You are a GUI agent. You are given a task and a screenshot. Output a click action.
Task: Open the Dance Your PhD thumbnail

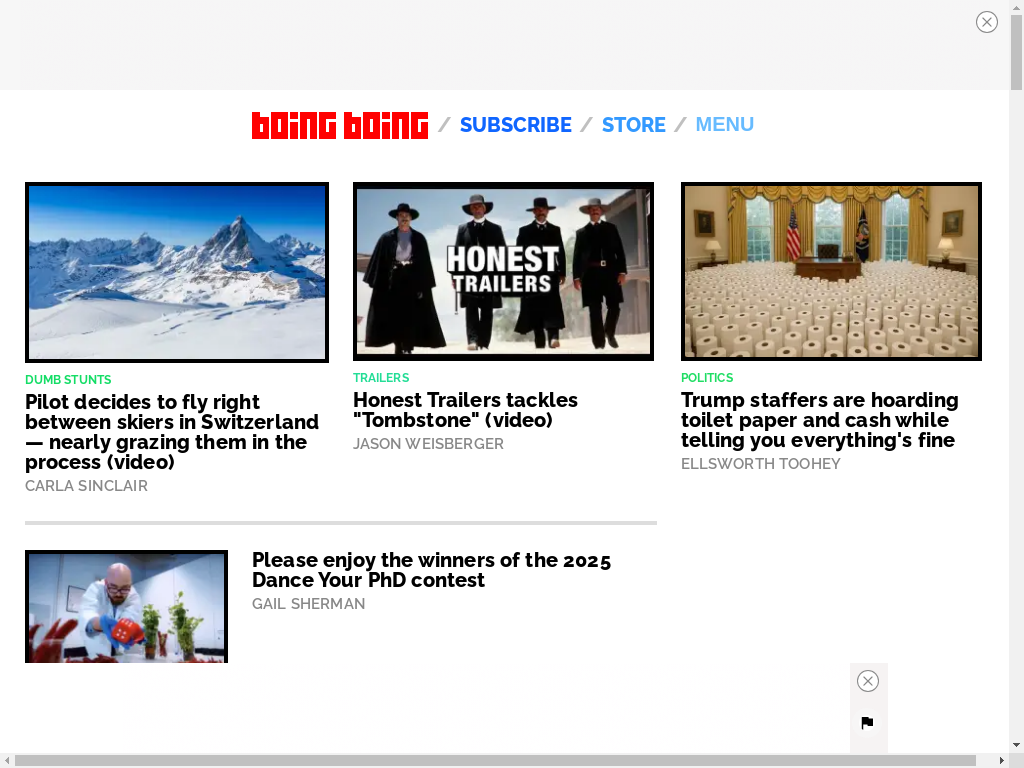[x=127, y=607]
